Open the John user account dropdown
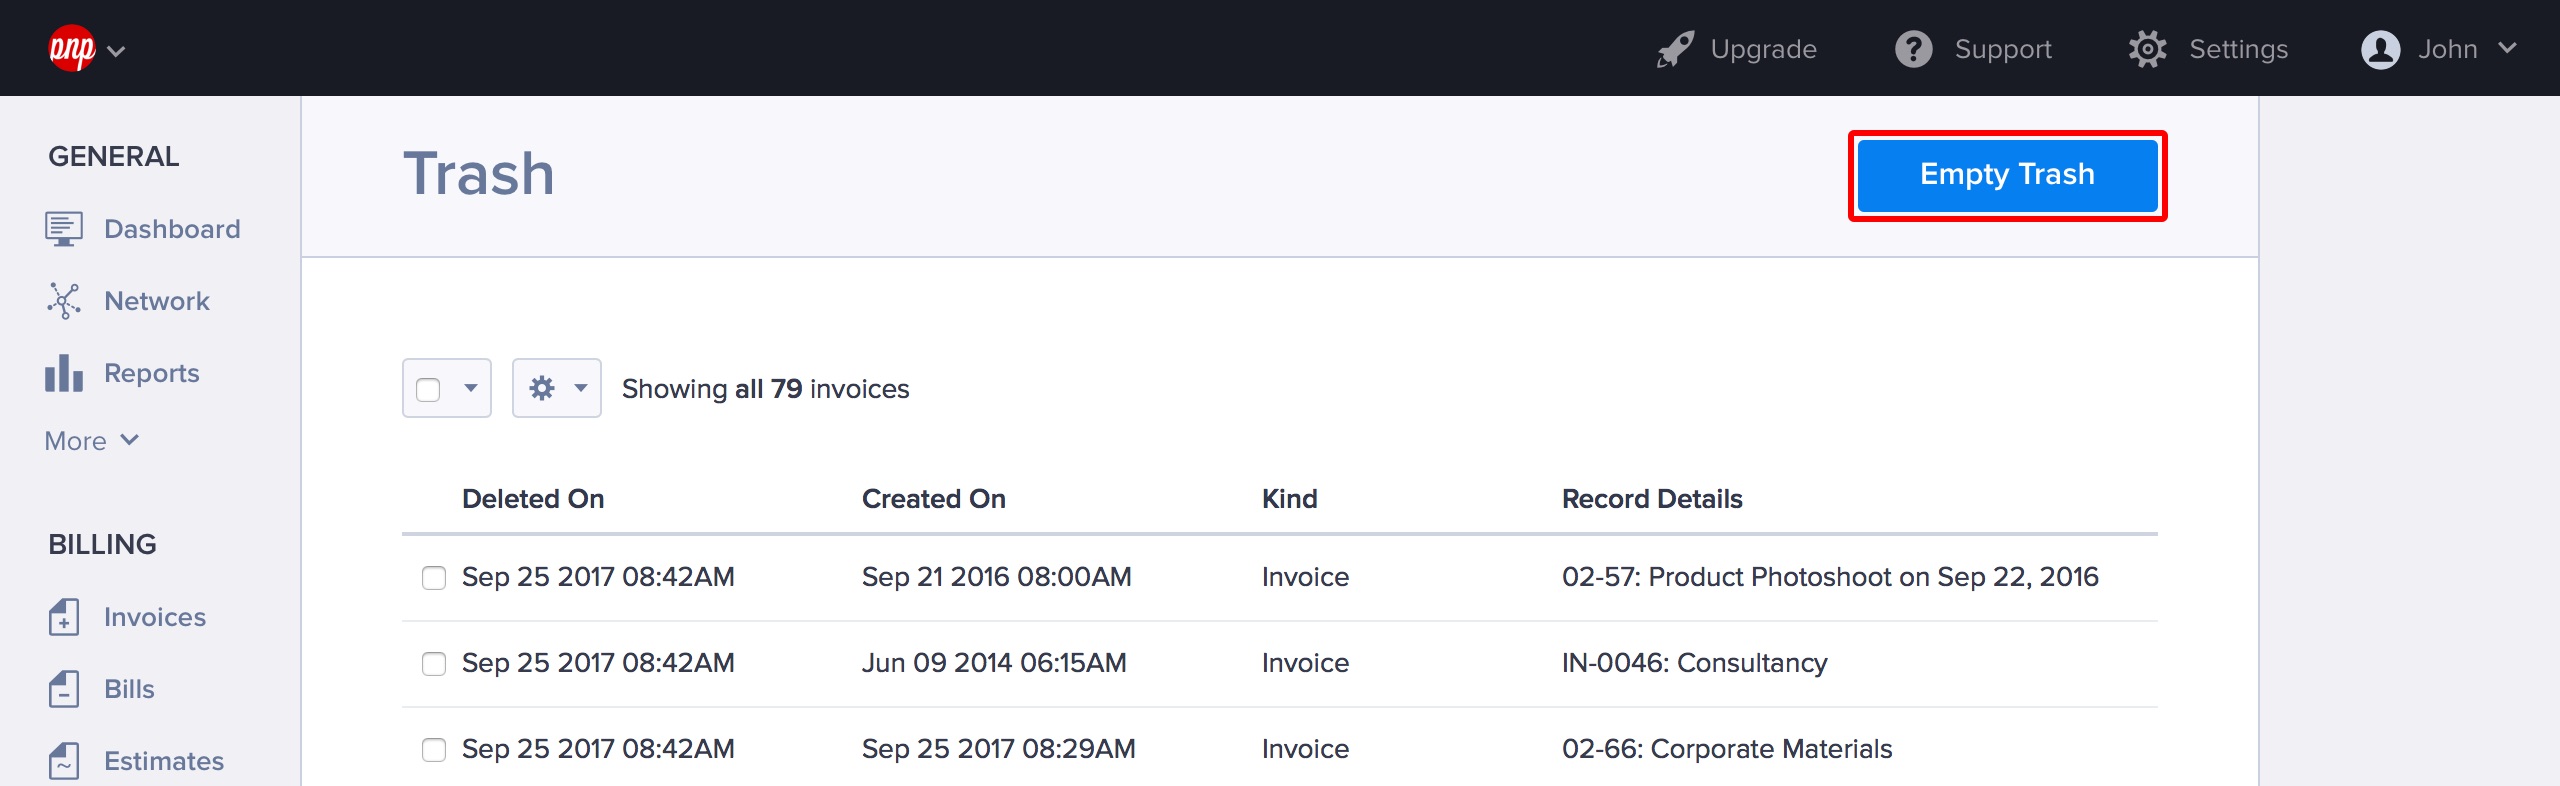The image size is (2560, 786). (x=2438, y=49)
